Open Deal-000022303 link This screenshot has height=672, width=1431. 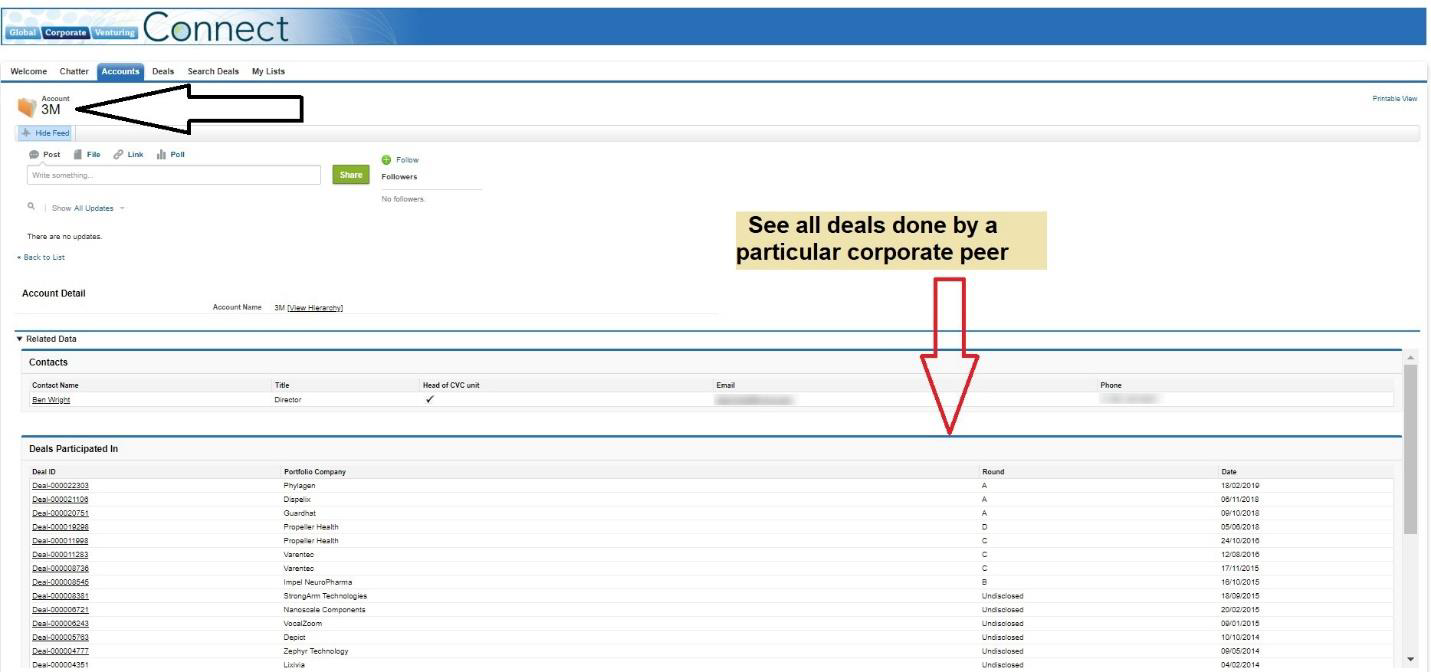point(60,485)
